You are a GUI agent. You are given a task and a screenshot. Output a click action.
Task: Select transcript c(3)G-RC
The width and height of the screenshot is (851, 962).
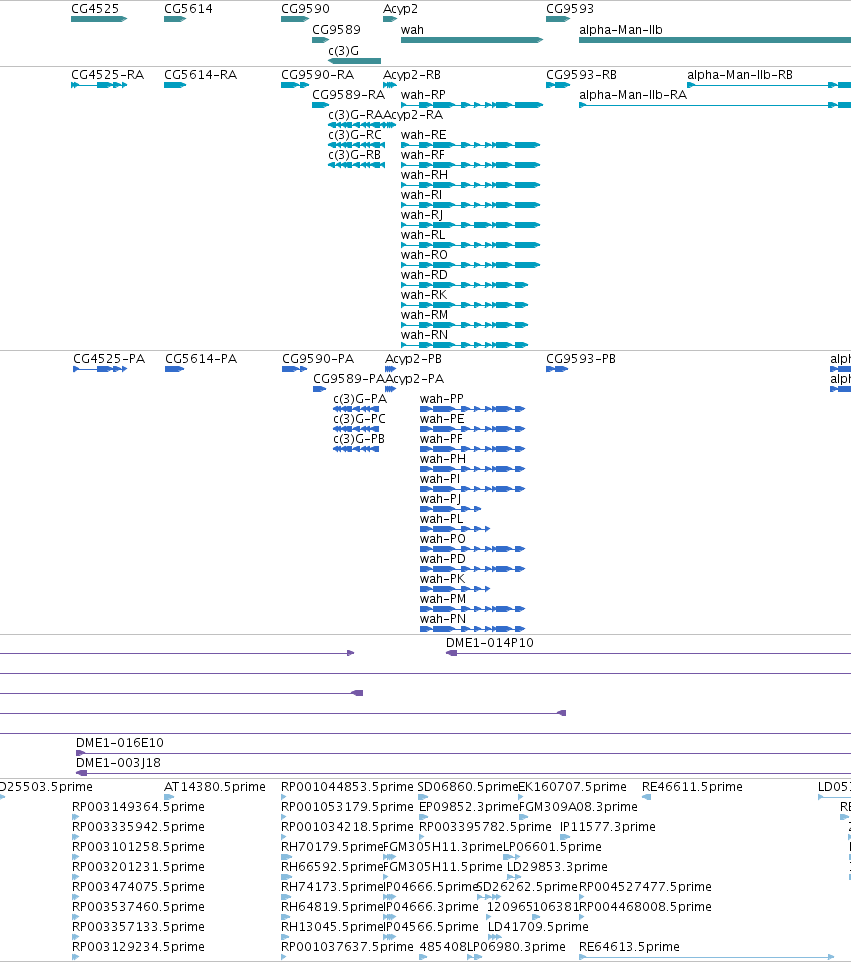(355, 135)
